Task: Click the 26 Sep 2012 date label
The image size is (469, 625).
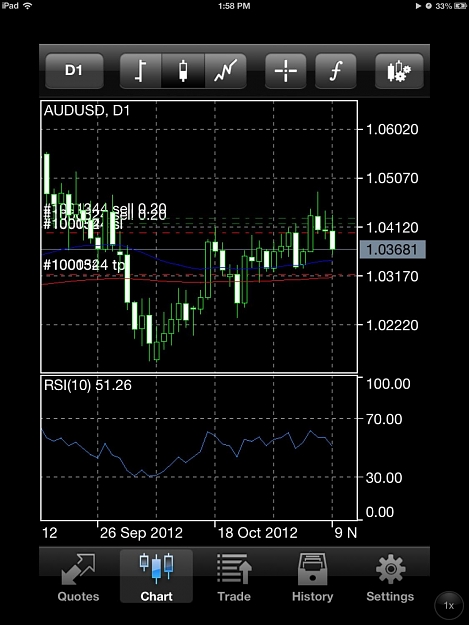Action: pyautogui.click(x=141, y=533)
